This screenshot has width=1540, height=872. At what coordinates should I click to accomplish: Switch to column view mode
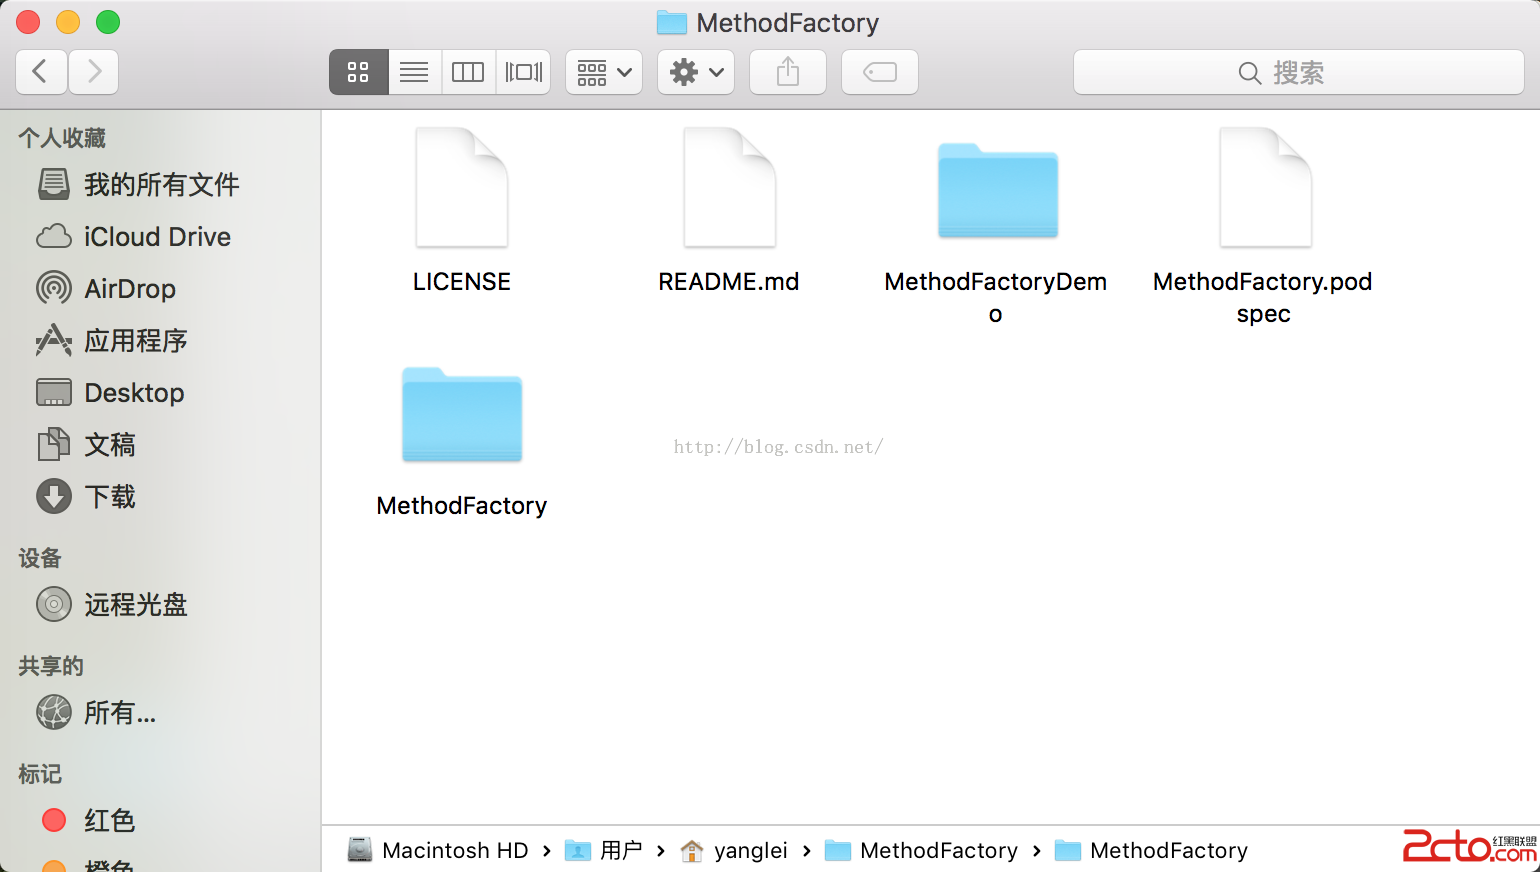[468, 72]
